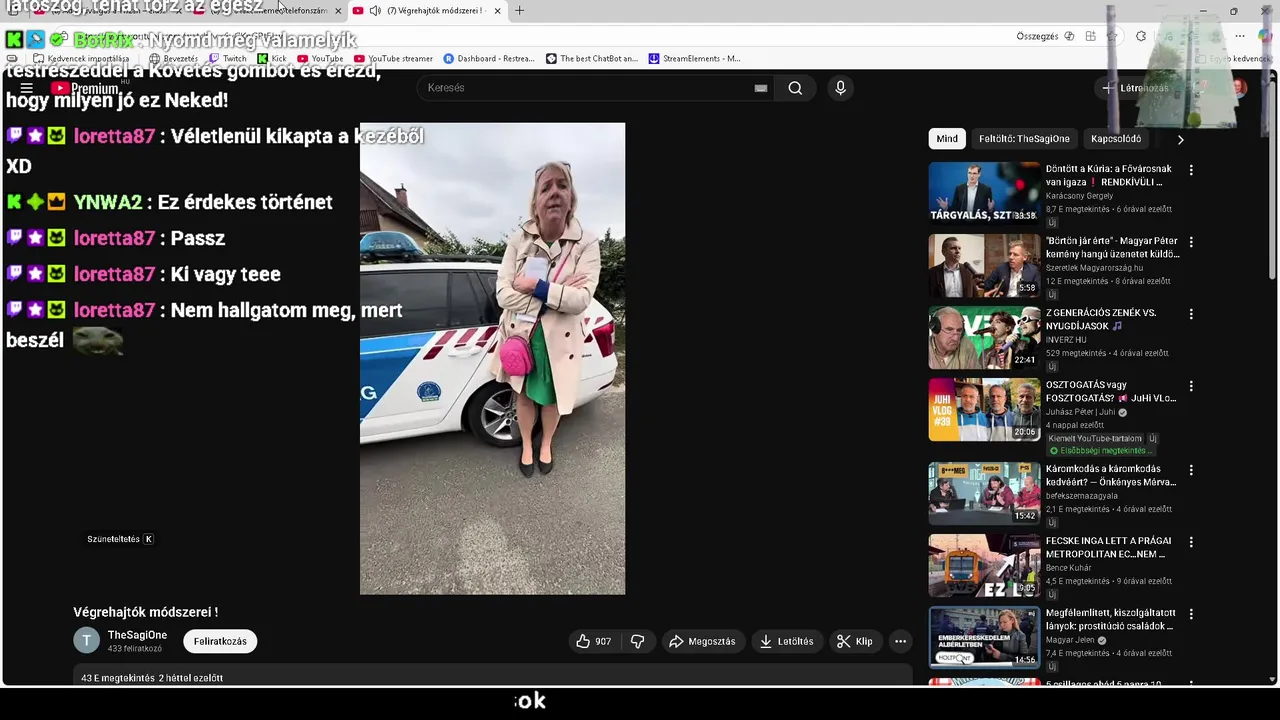Open Megfélemlített, kiszolgáltatott lányok video title
Image resolution: width=1280 pixels, height=720 pixels.
[1110, 619]
